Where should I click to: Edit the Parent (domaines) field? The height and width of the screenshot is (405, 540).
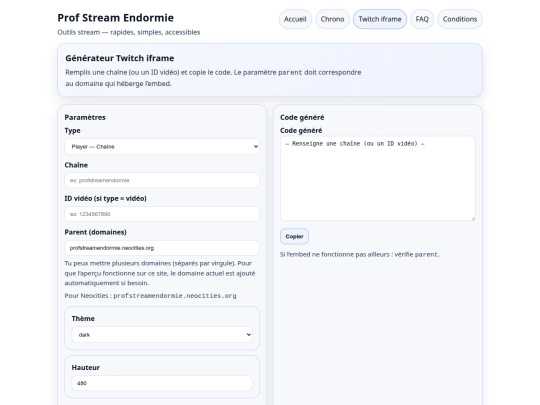tap(162, 248)
